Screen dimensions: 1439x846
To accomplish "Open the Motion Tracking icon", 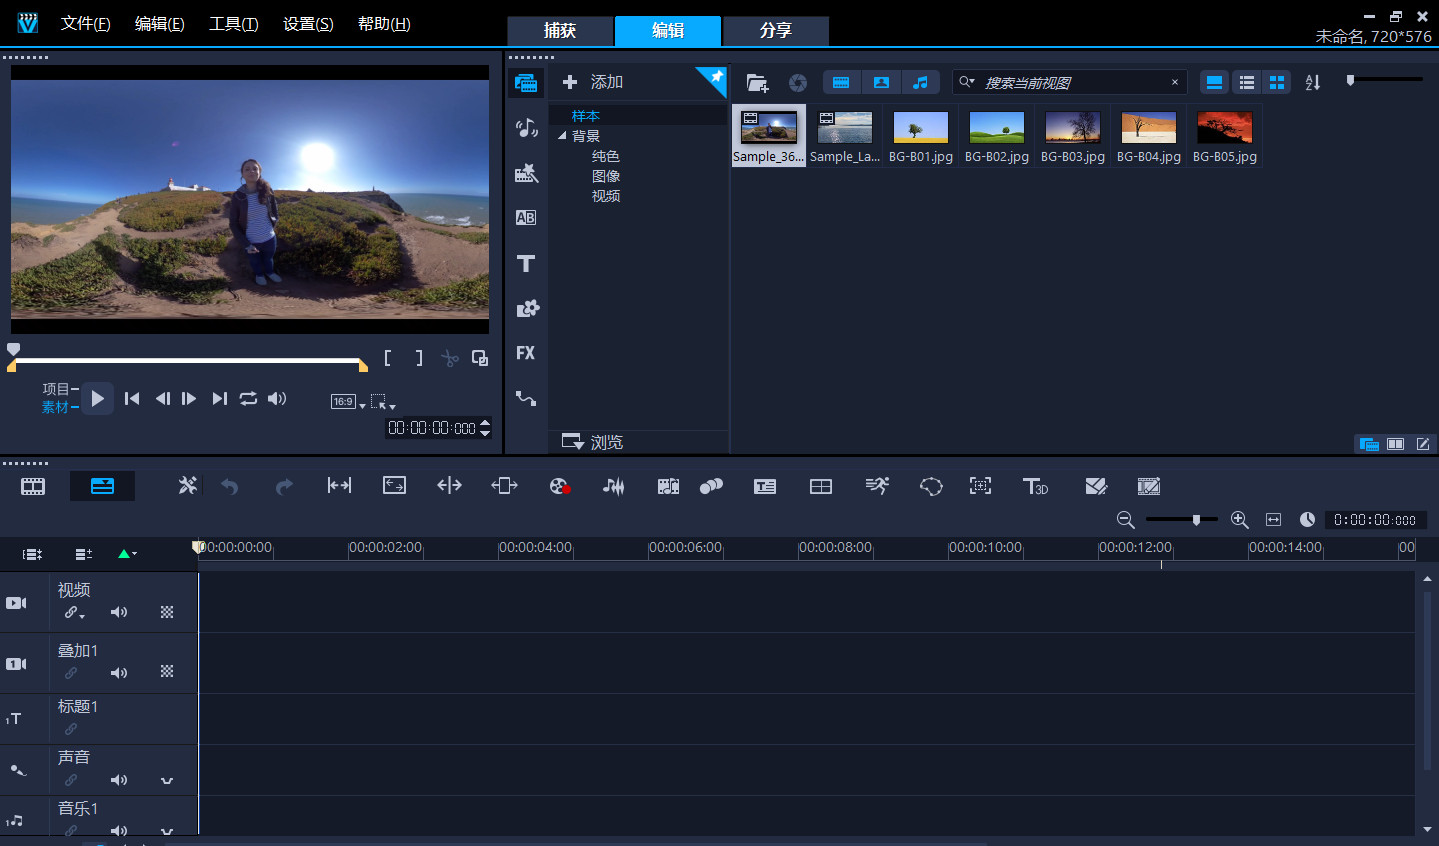I will [711, 486].
